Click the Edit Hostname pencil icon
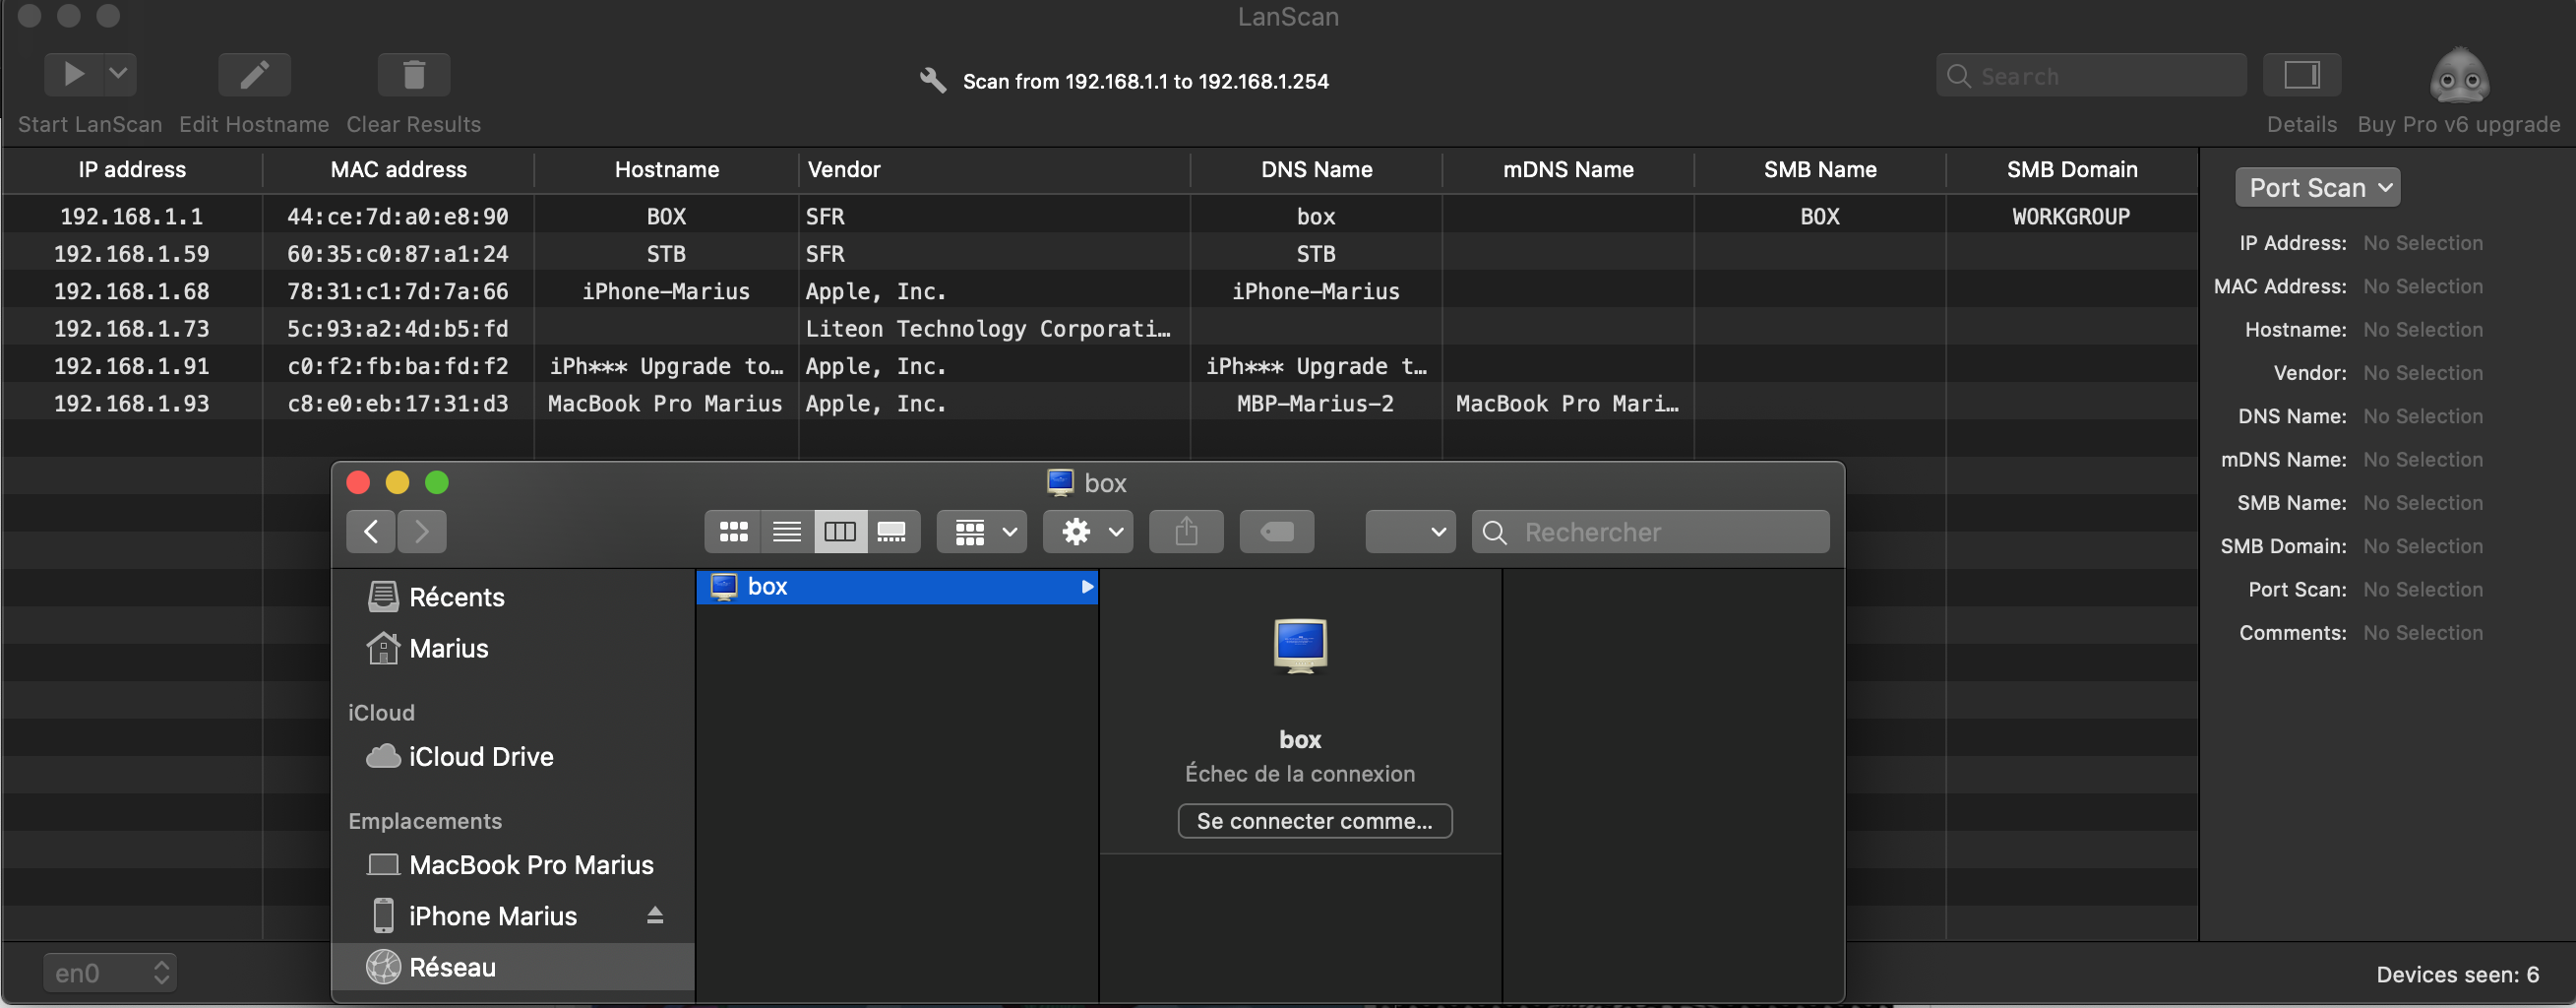The height and width of the screenshot is (1008, 2576). pyautogui.click(x=254, y=74)
